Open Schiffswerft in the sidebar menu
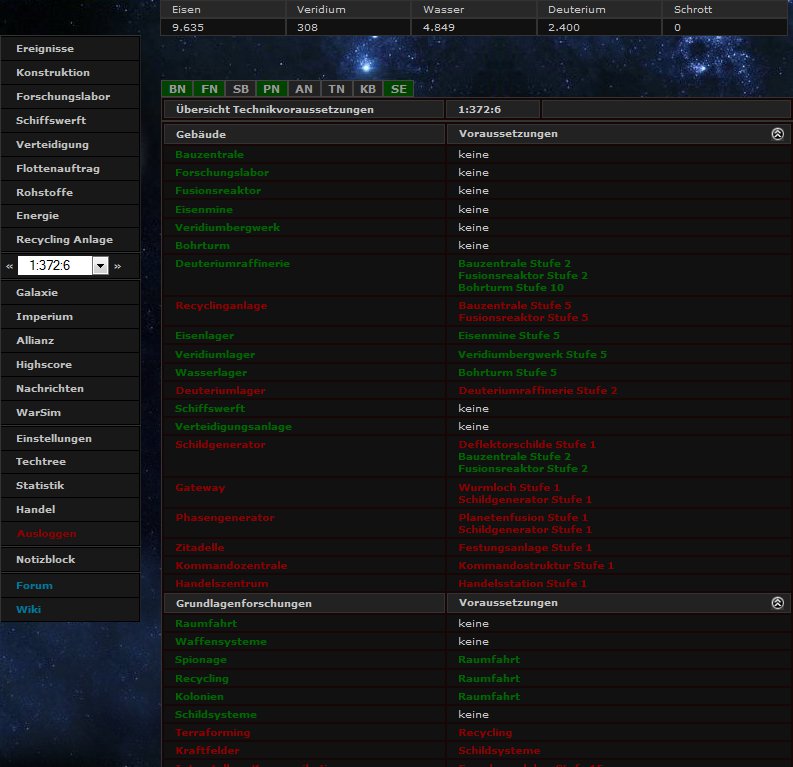The image size is (793, 767). point(70,120)
